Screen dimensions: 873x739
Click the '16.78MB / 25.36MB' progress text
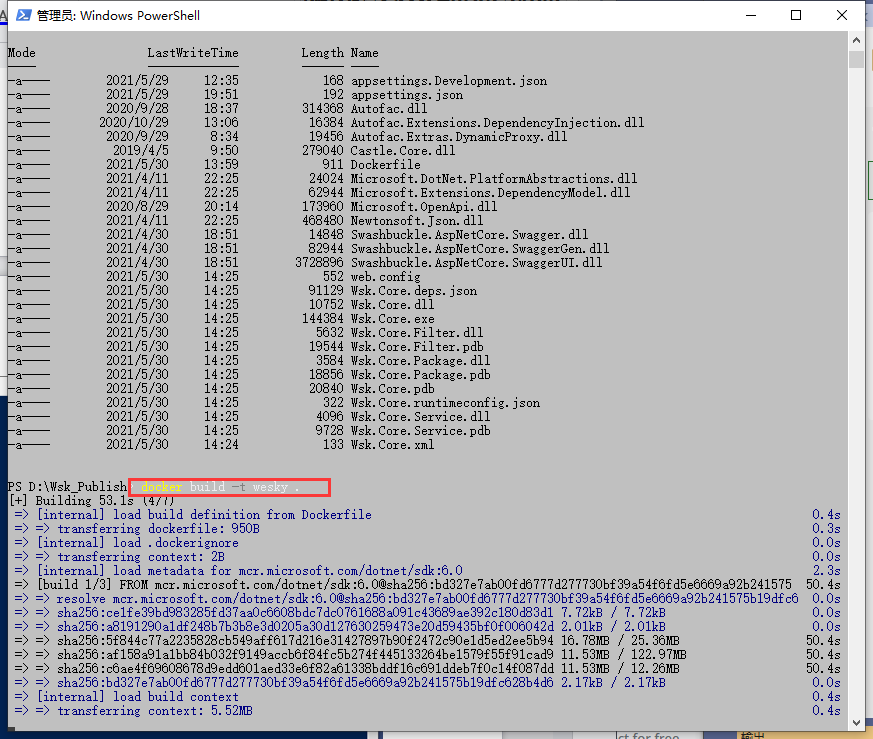pyautogui.click(x=620, y=640)
